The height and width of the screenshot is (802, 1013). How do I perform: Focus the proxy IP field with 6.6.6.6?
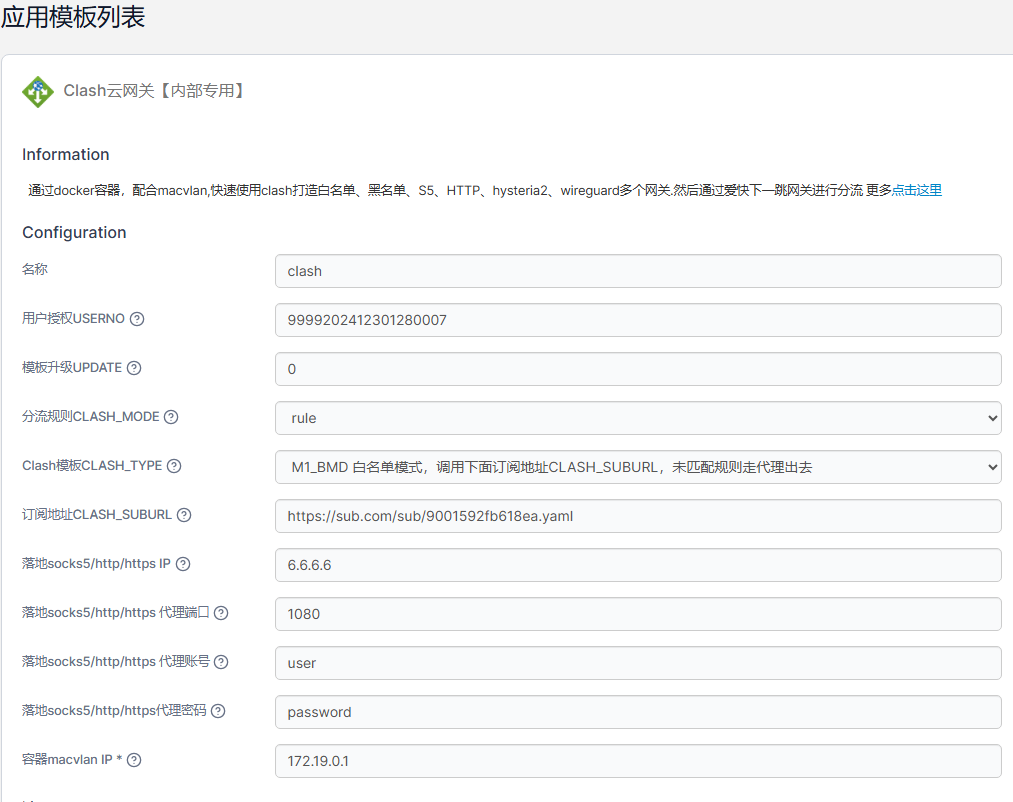point(638,565)
